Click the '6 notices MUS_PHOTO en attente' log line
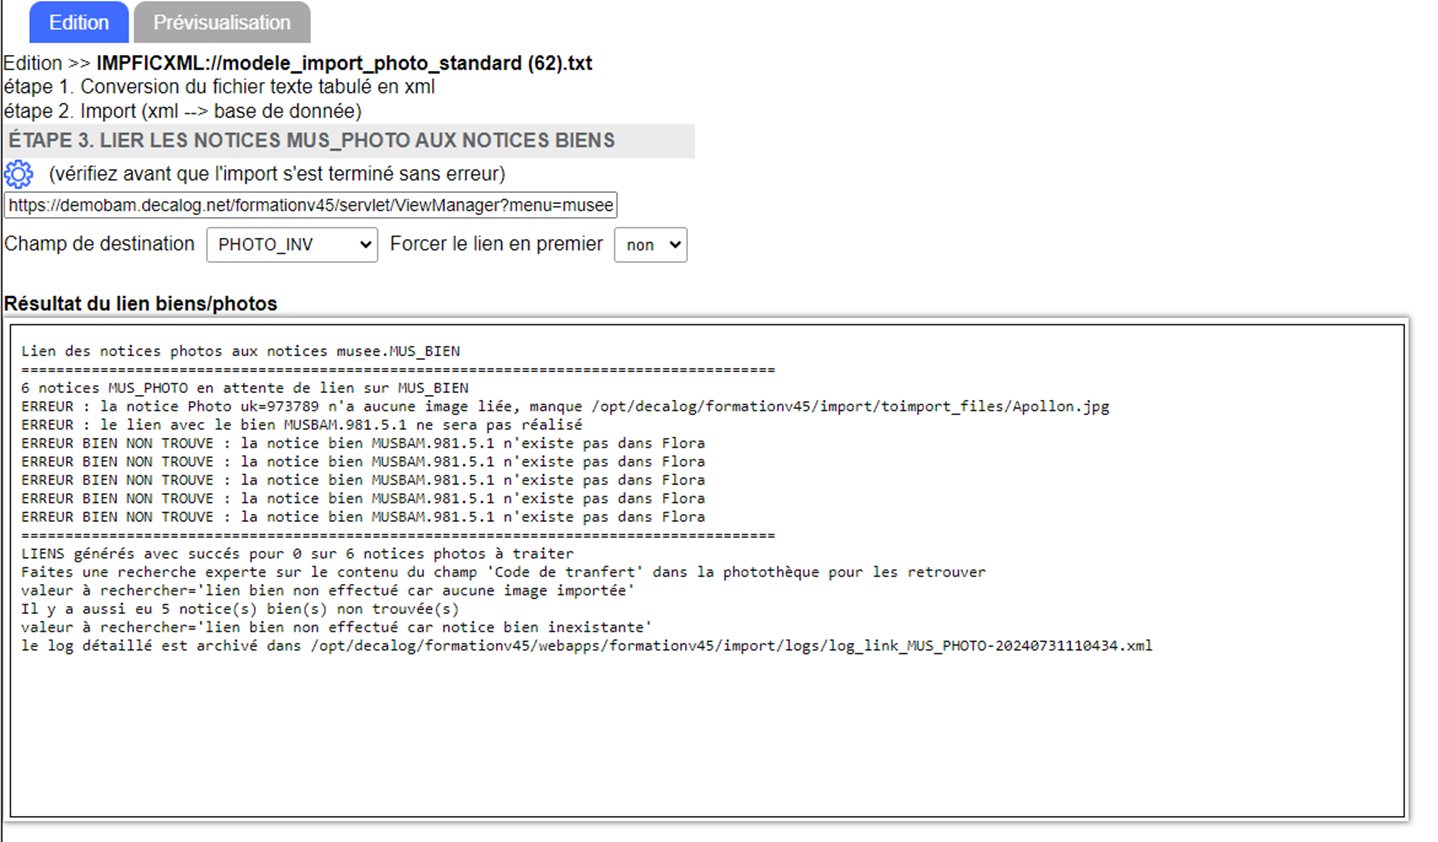This screenshot has width=1438, height=842. point(245,388)
